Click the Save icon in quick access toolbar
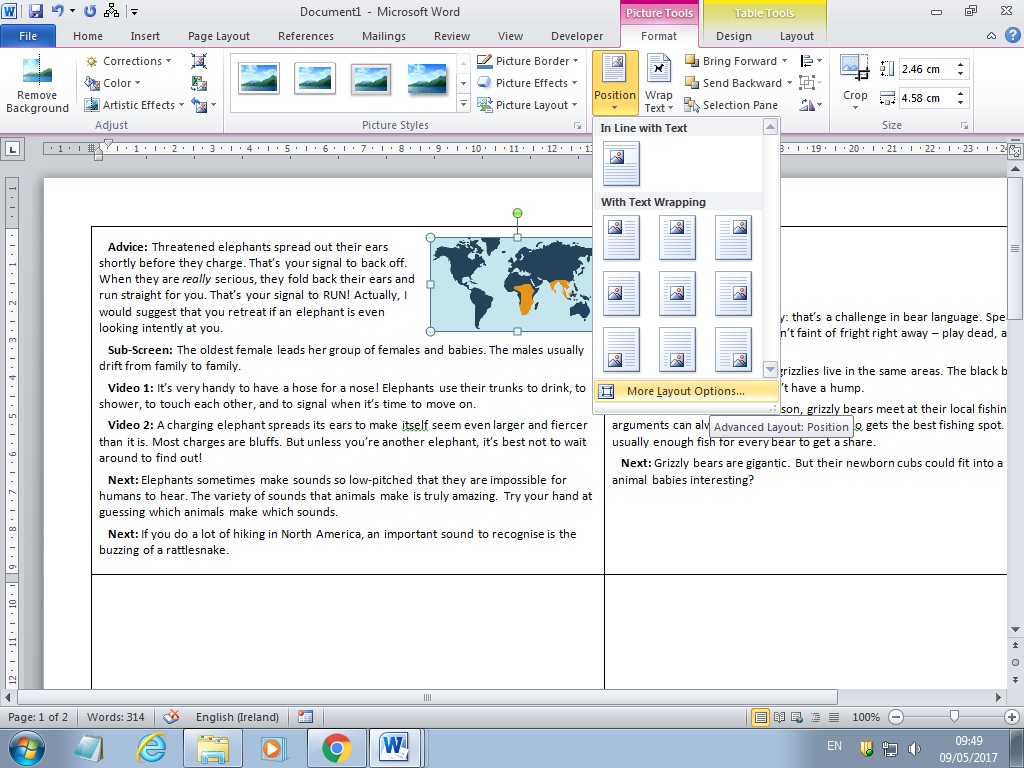Viewport: 1024px width, 768px height. (x=35, y=11)
